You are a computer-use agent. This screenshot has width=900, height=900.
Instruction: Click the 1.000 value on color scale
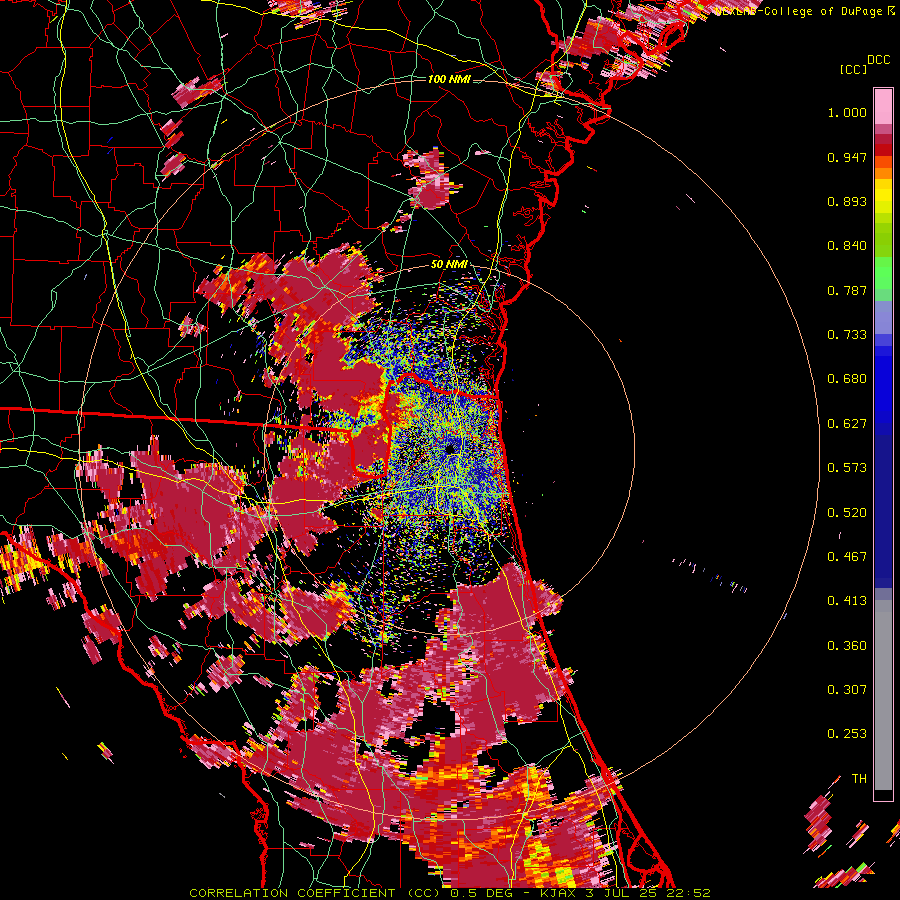pyautogui.click(x=847, y=112)
